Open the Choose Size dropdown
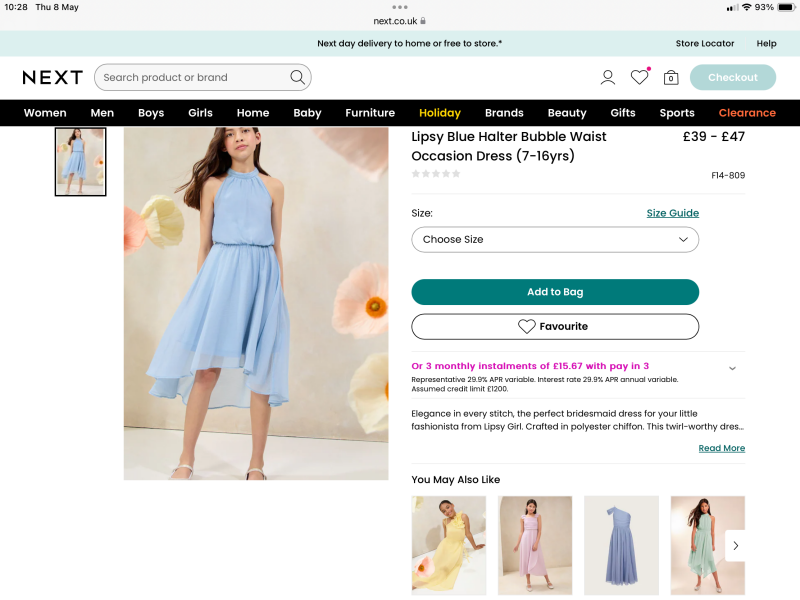Image resolution: width=800 pixels, height=600 pixels. [x=555, y=239]
